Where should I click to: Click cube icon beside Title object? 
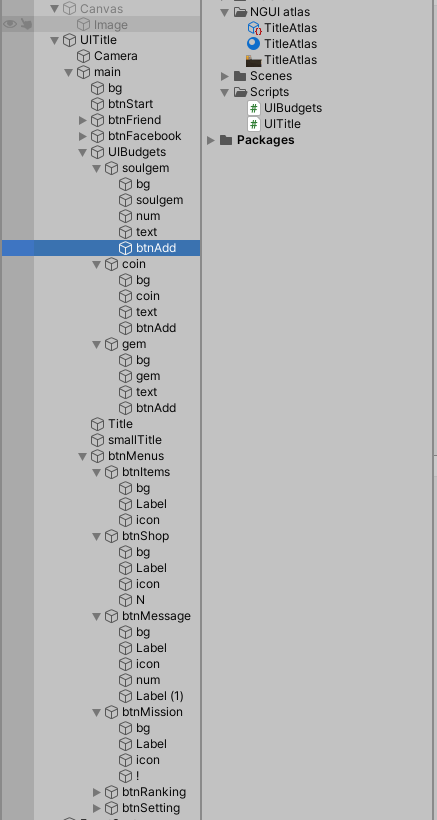(x=98, y=424)
